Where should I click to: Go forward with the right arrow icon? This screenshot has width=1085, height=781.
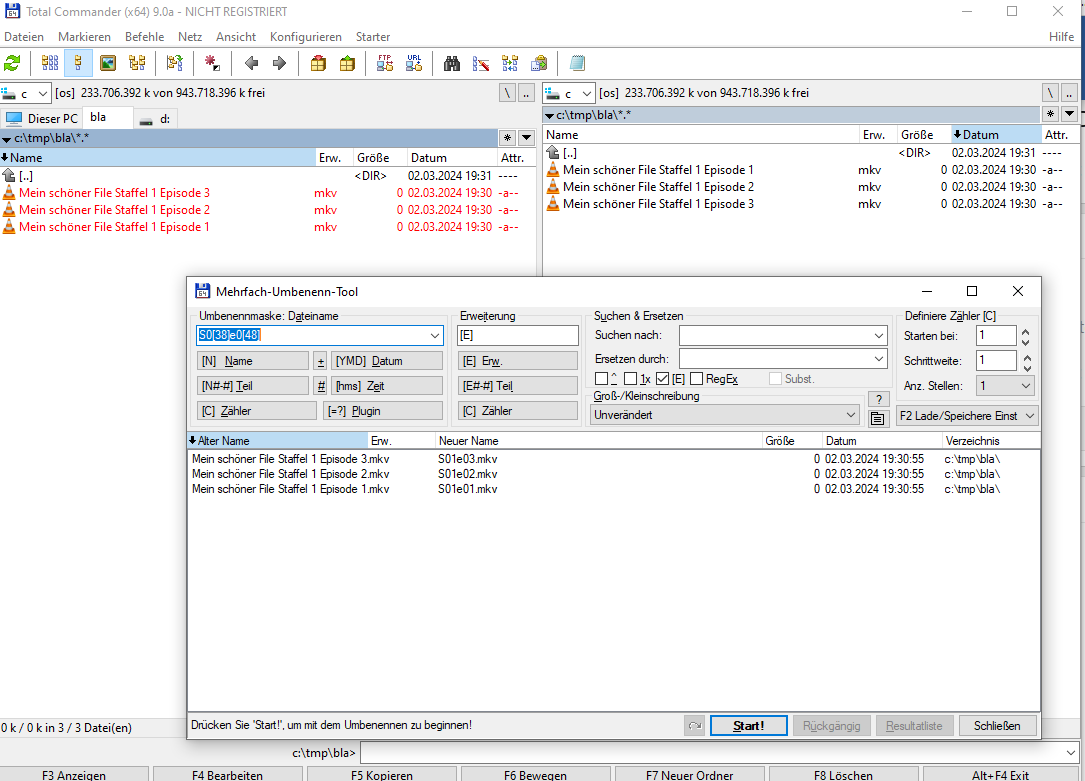click(280, 64)
